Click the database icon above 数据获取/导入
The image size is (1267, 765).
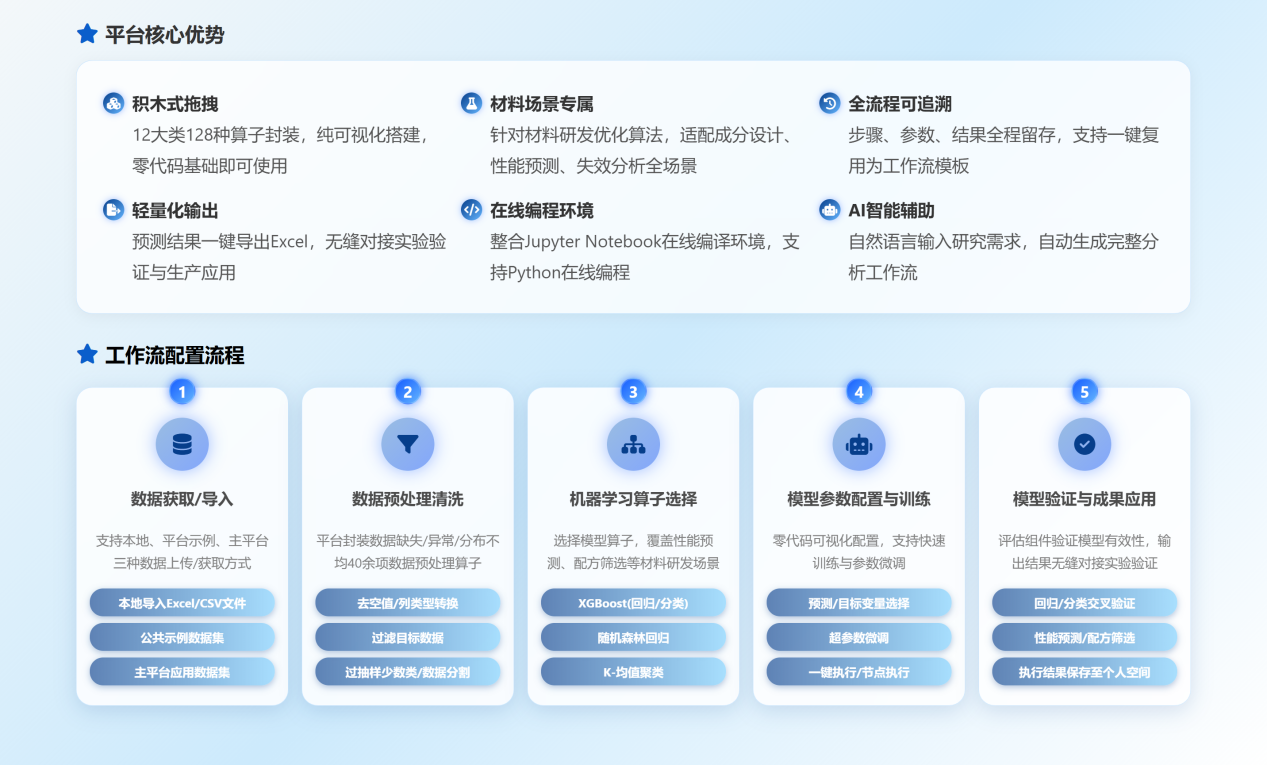pos(182,444)
